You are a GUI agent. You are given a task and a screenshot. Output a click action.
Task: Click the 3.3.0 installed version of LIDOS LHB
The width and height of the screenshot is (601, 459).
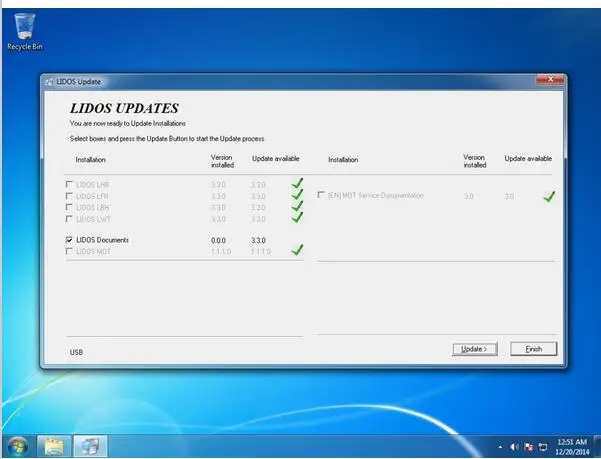[218, 185]
